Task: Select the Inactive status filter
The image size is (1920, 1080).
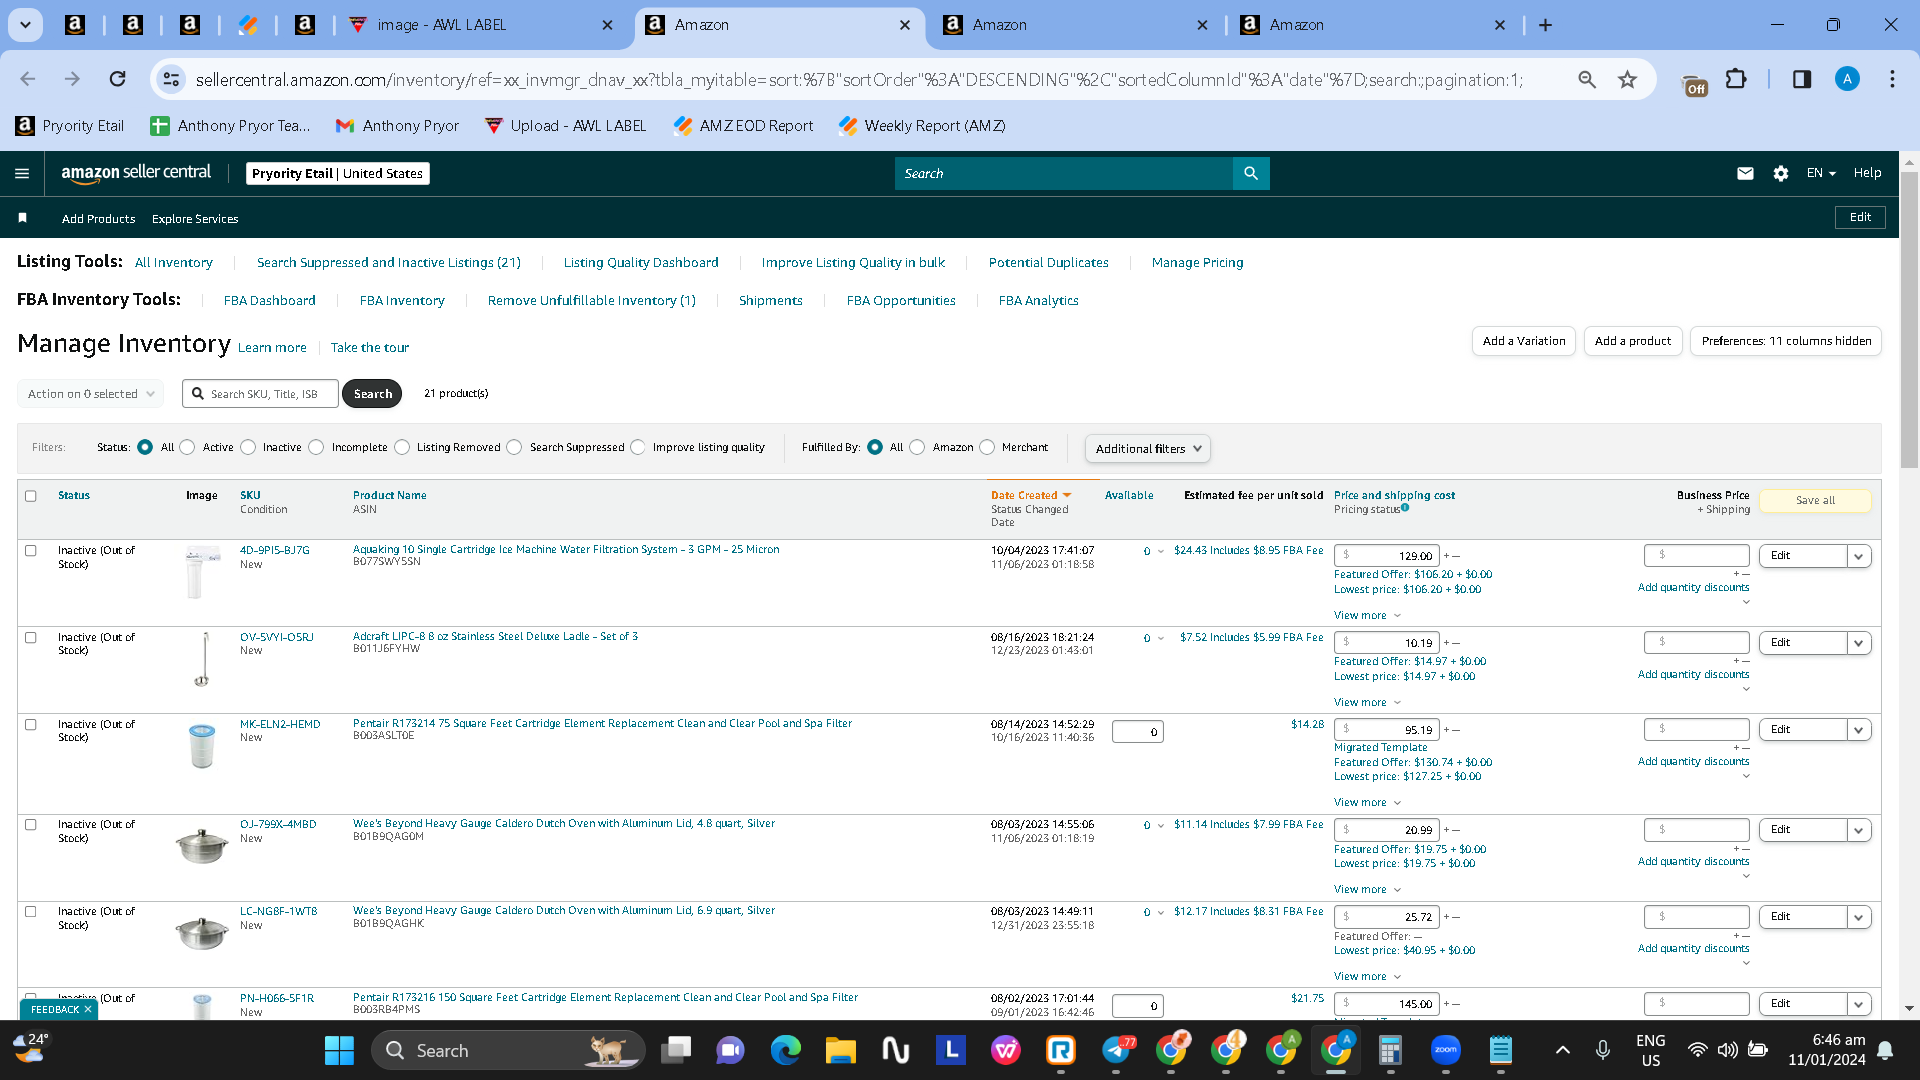Action: 248,447
